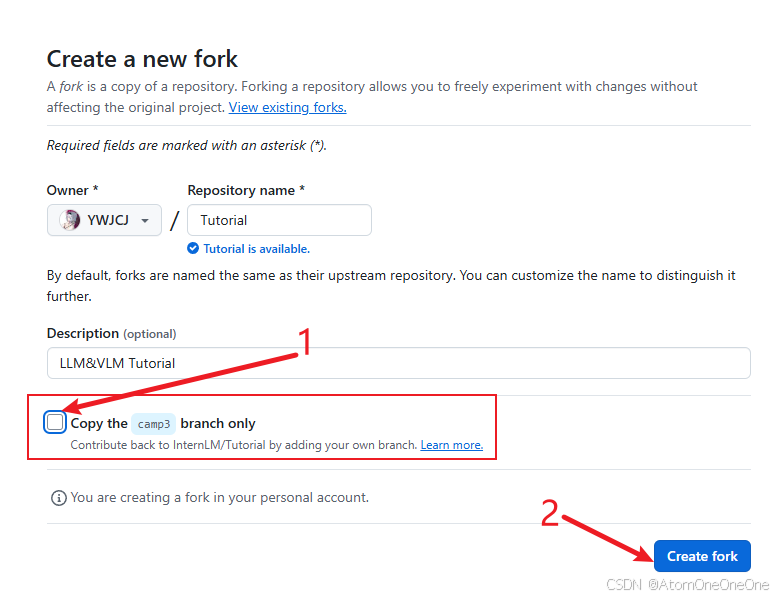
Task: Expand owner selector showing YWJCJ
Action: (x=104, y=220)
